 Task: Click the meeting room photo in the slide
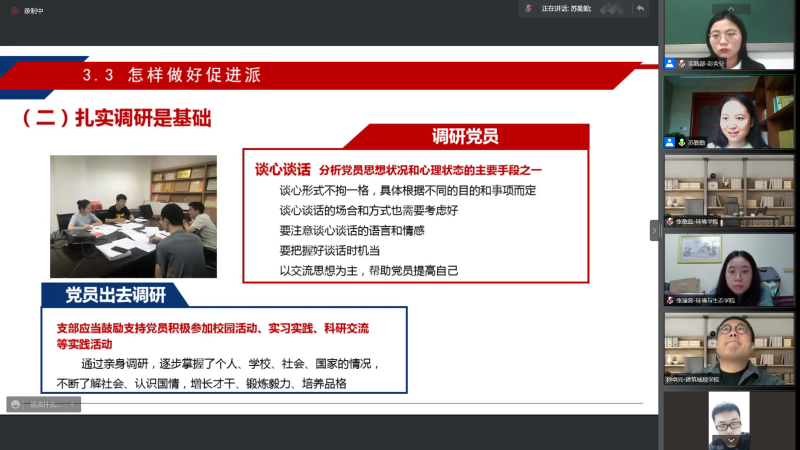click(x=133, y=216)
